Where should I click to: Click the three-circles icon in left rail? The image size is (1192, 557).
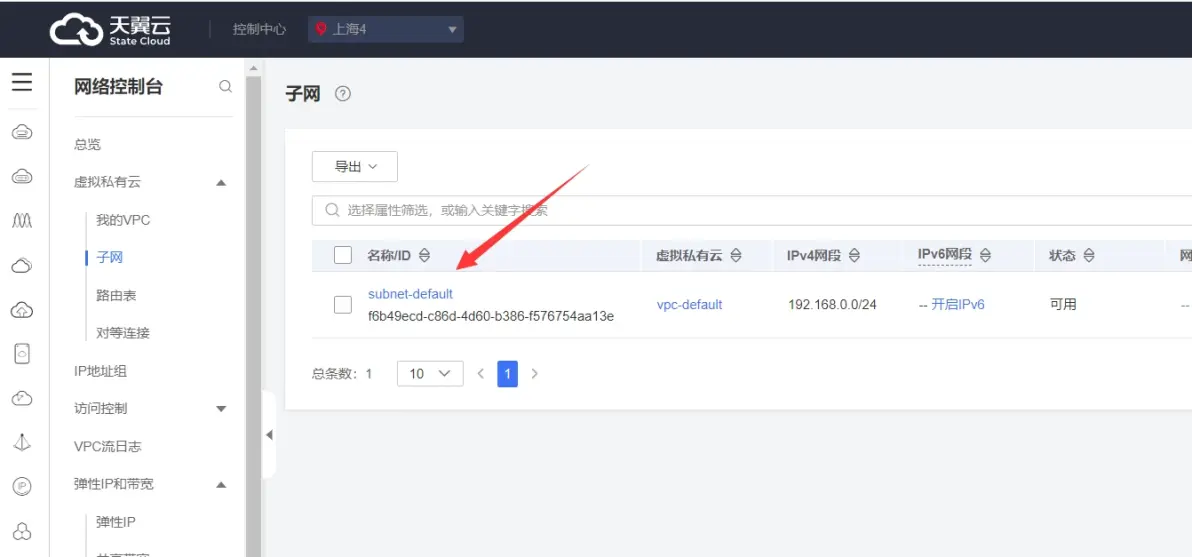coord(22,530)
